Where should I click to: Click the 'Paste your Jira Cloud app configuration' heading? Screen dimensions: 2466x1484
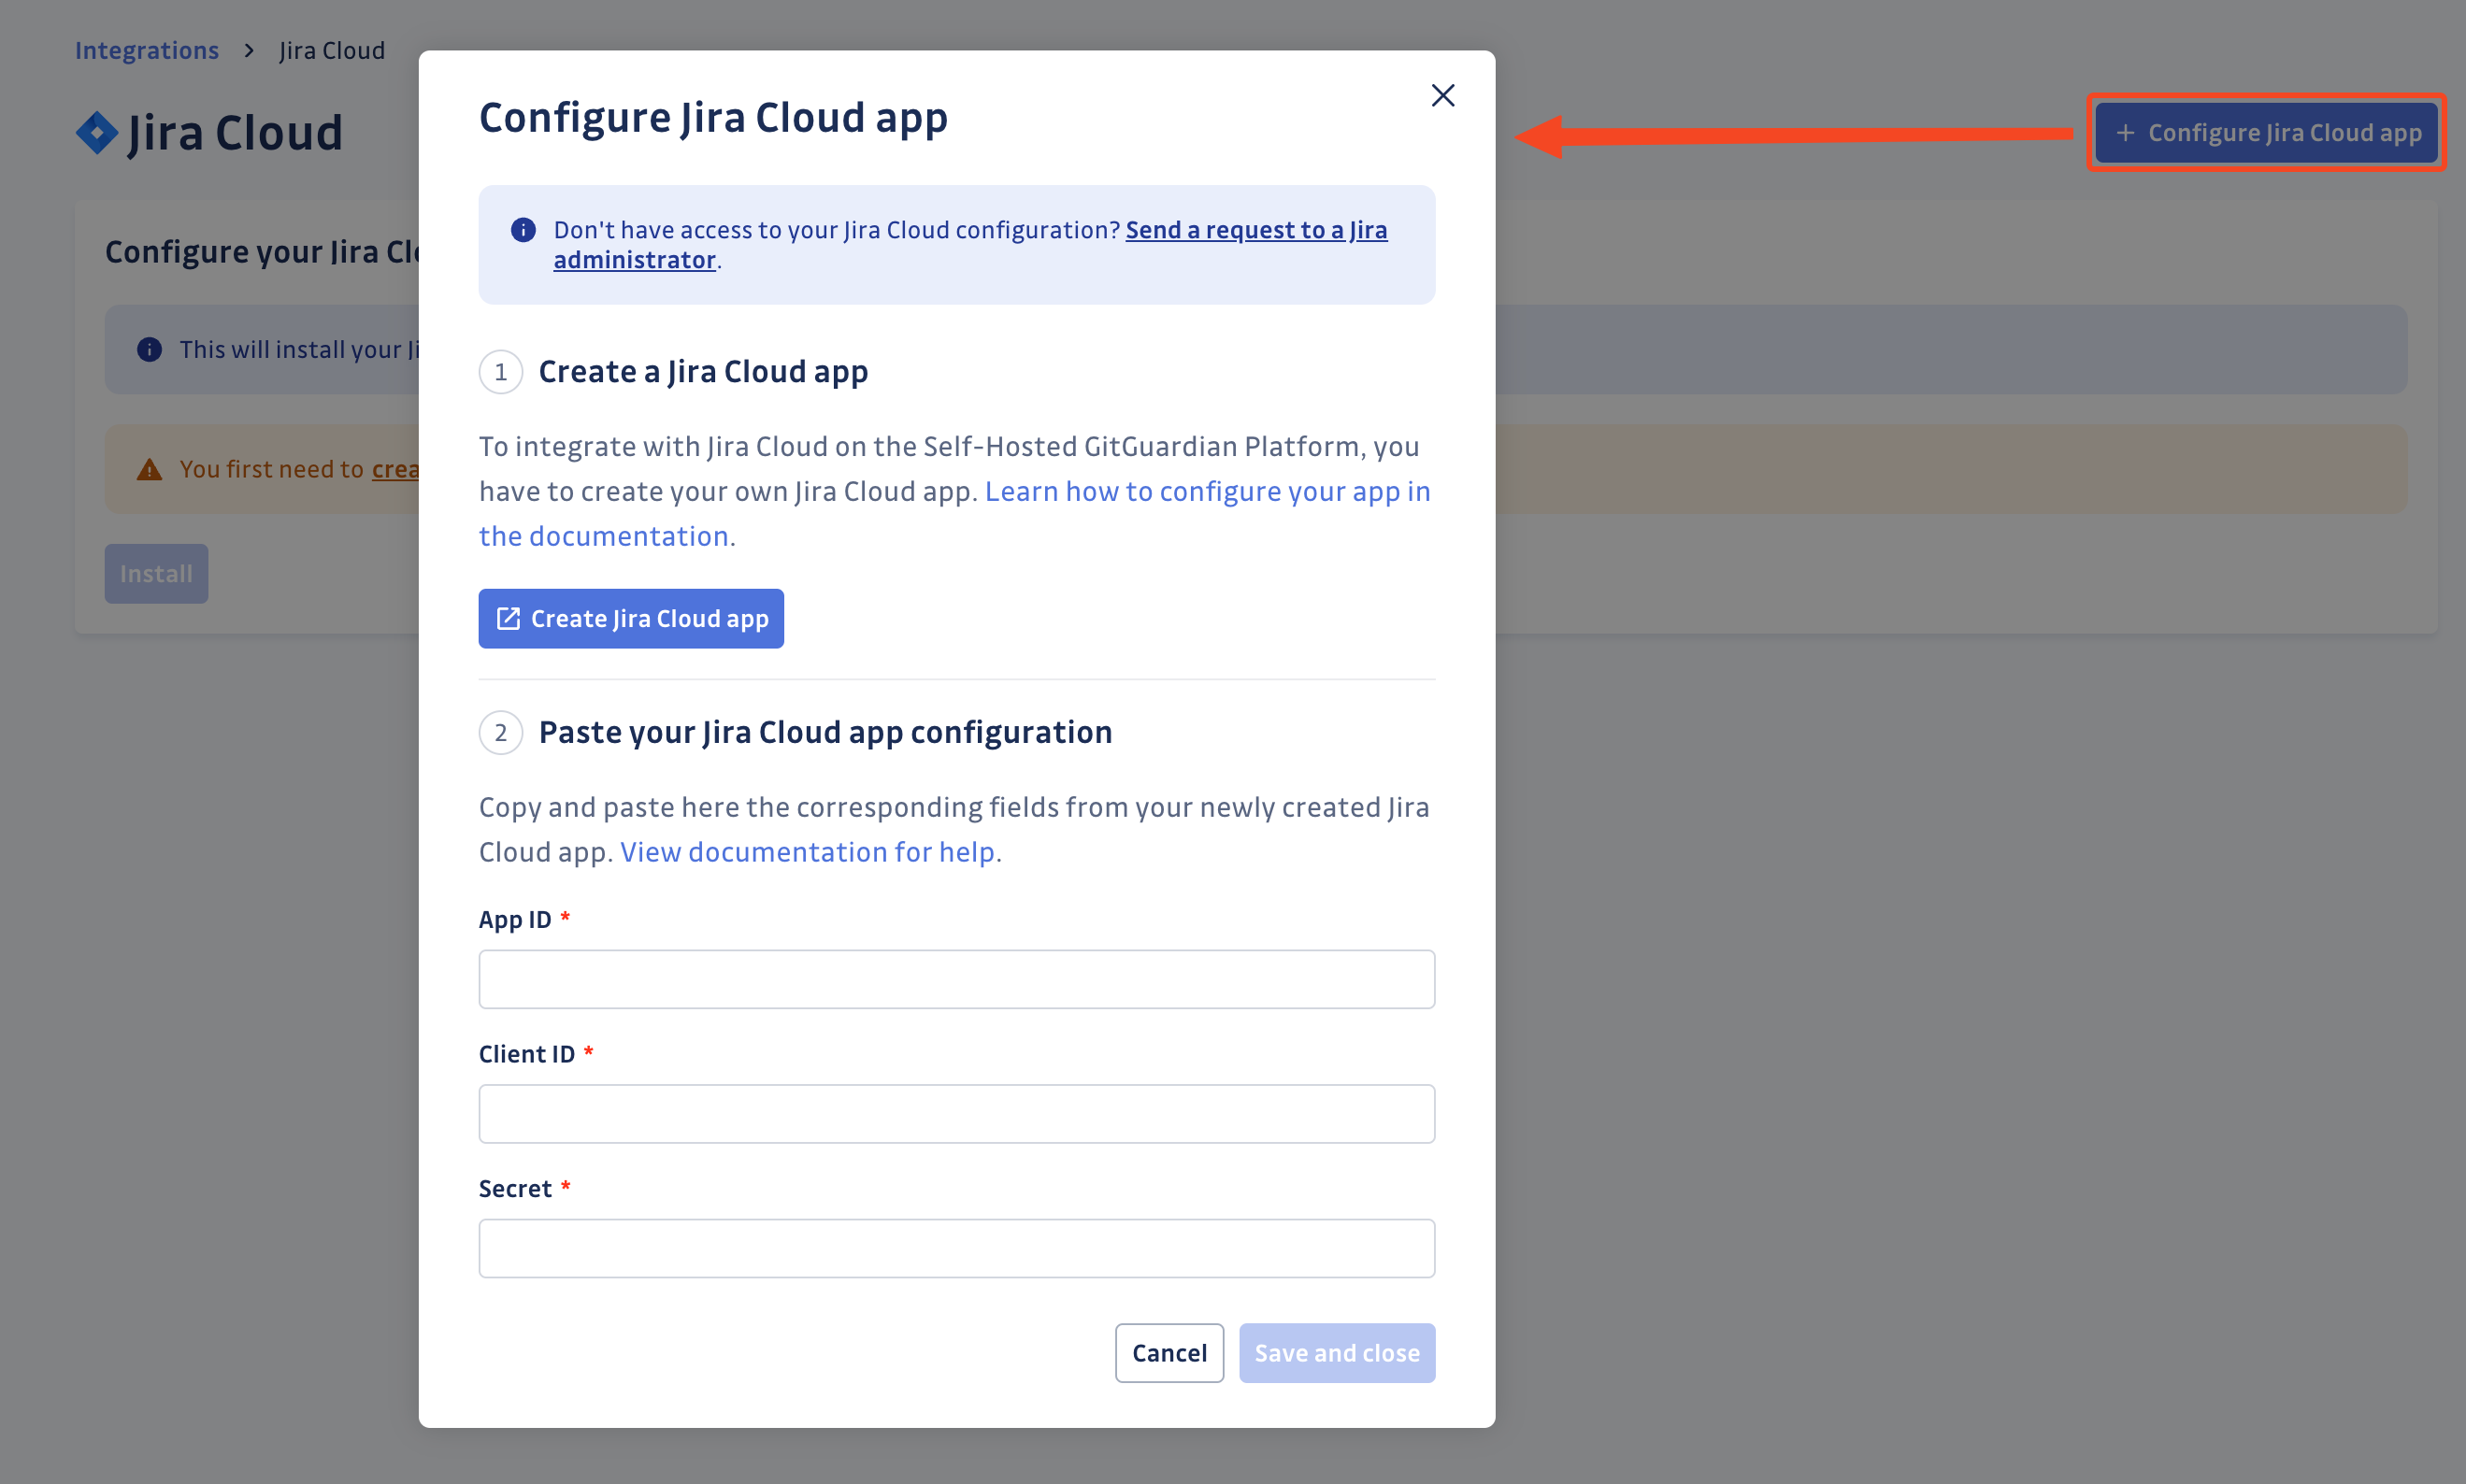click(825, 732)
